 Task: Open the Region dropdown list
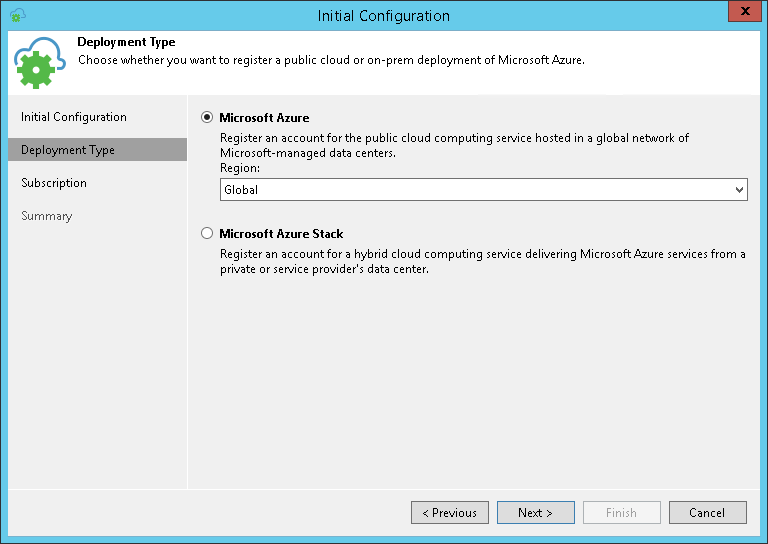(x=483, y=189)
